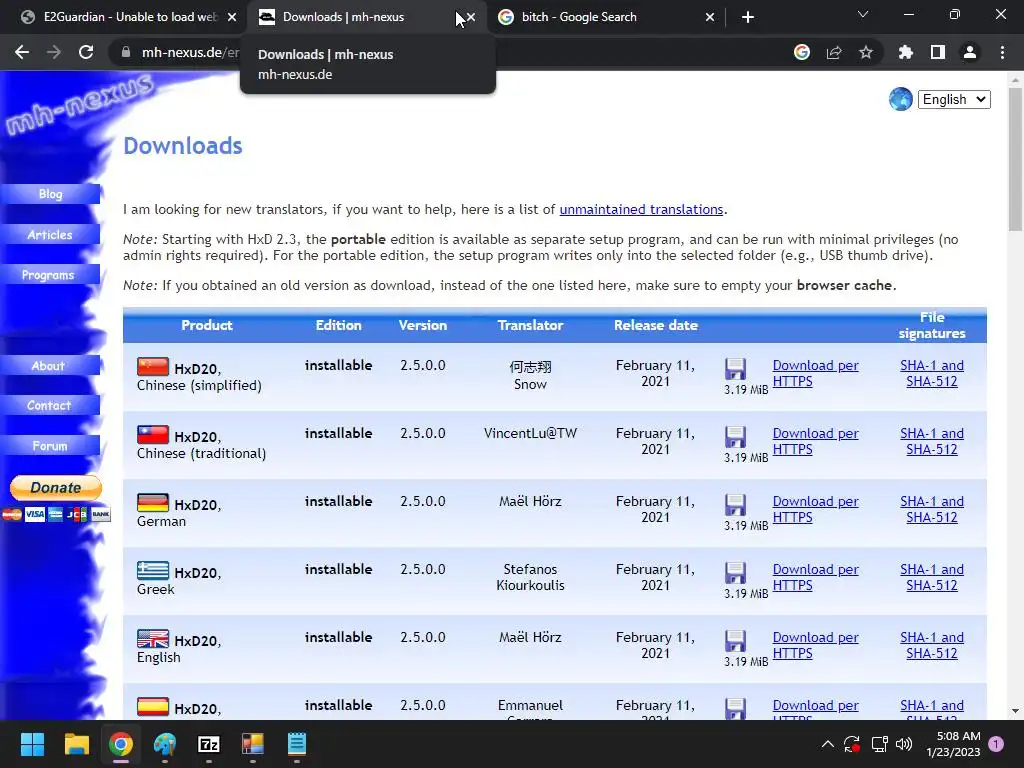Share this page using the share icon
The height and width of the screenshot is (768, 1024).
pyautogui.click(x=834, y=52)
